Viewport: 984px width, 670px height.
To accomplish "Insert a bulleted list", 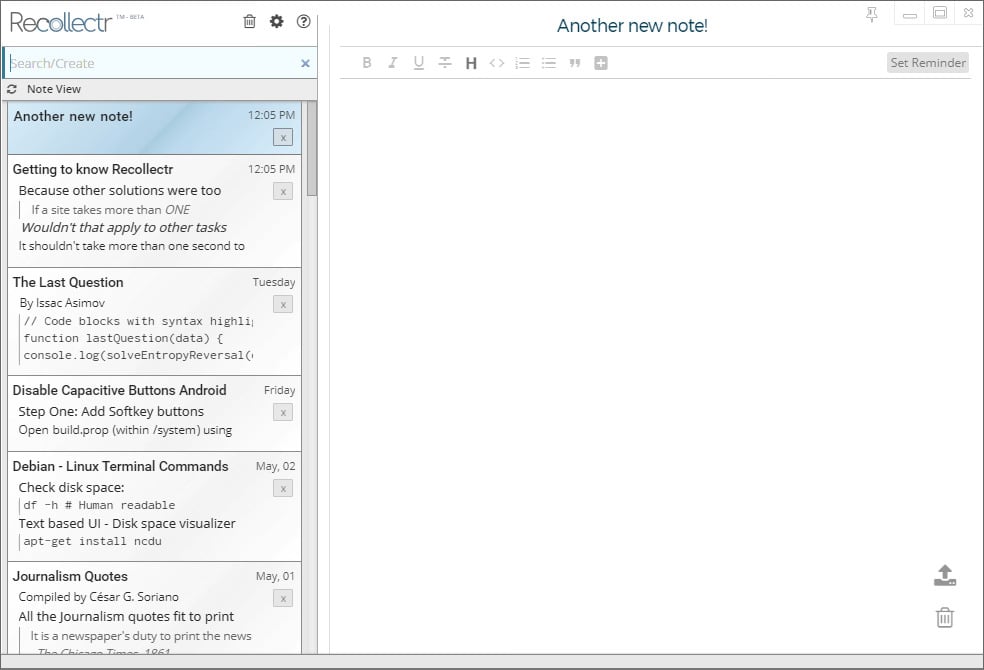I will click(549, 63).
